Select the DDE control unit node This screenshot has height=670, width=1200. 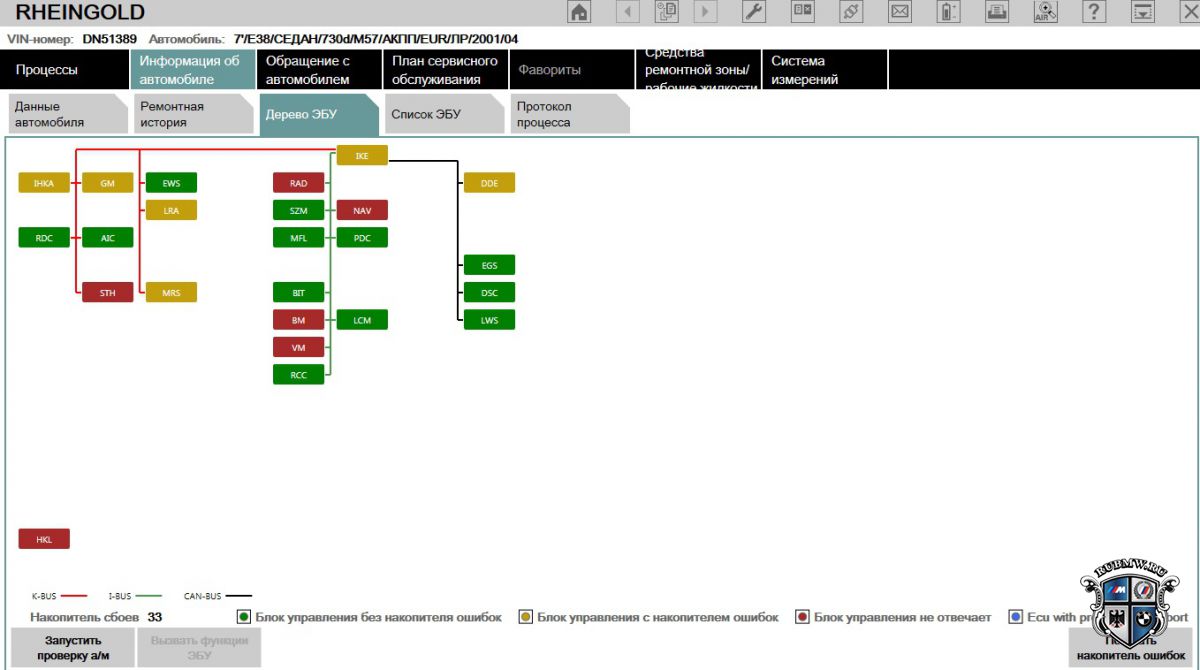click(489, 183)
